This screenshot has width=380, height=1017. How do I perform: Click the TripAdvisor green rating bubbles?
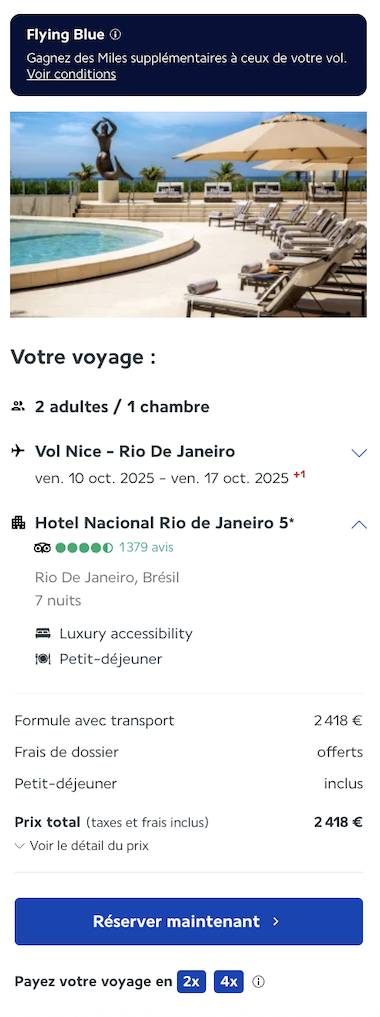click(84, 548)
